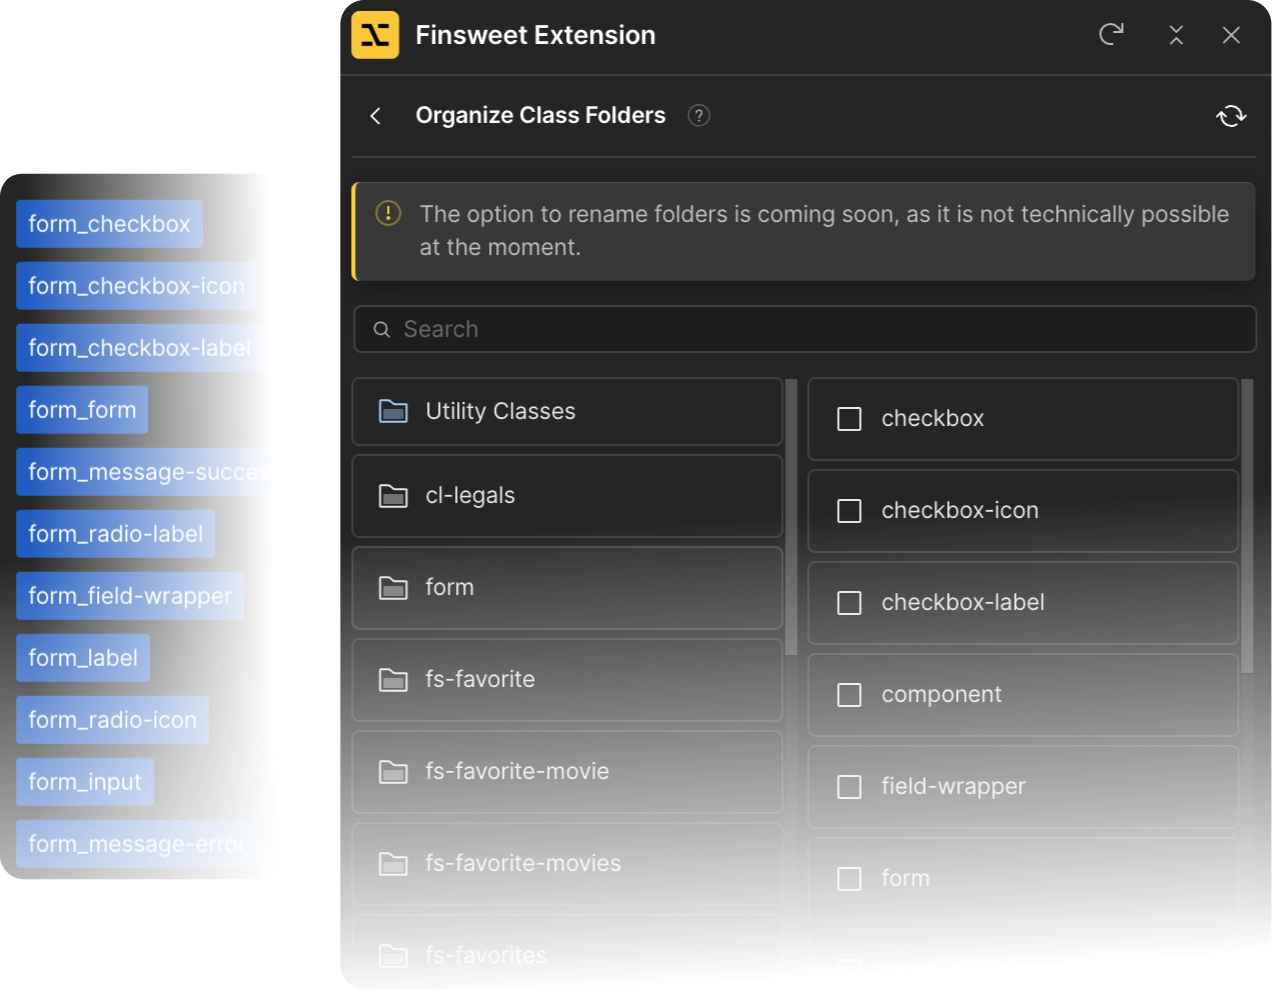The width and height of the screenshot is (1272, 989).
Task: Select the form_radio-icon class tag
Action: coord(113,720)
